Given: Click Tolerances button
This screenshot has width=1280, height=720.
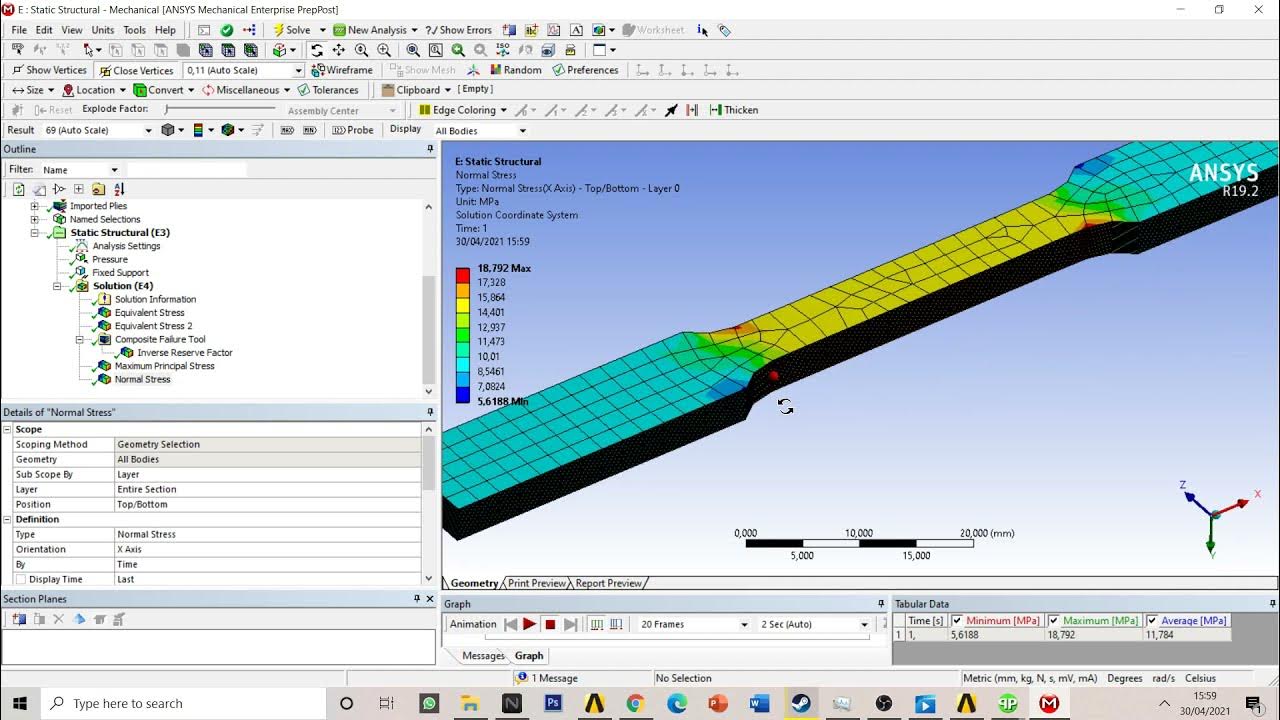Looking at the screenshot, I should [x=328, y=90].
